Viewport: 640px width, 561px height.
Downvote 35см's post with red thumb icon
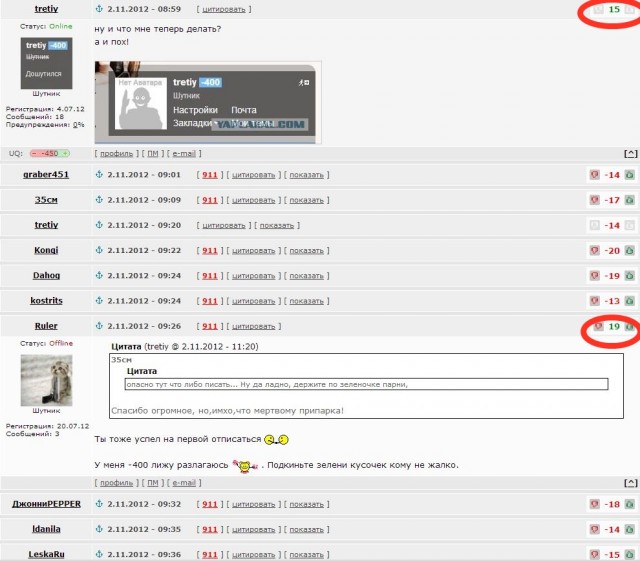pyautogui.click(x=595, y=200)
